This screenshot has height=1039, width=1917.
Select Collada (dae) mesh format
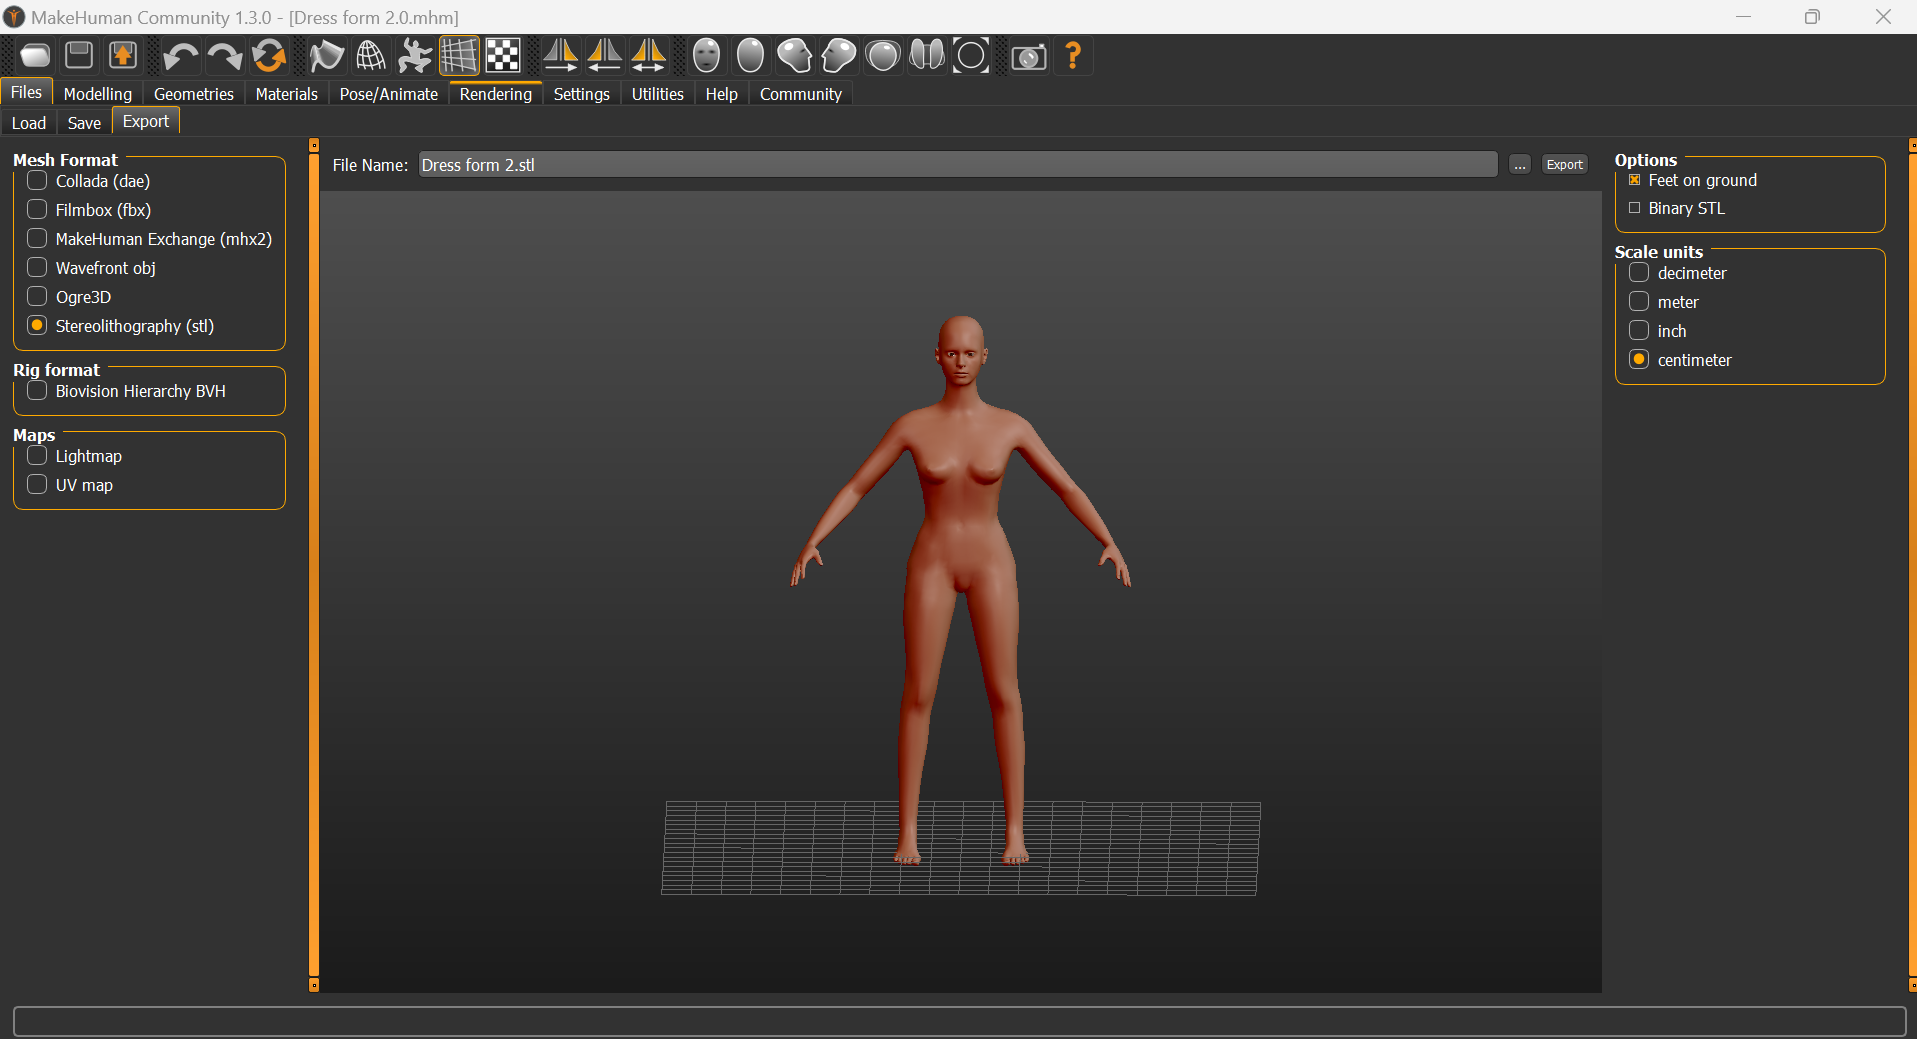tap(89, 181)
